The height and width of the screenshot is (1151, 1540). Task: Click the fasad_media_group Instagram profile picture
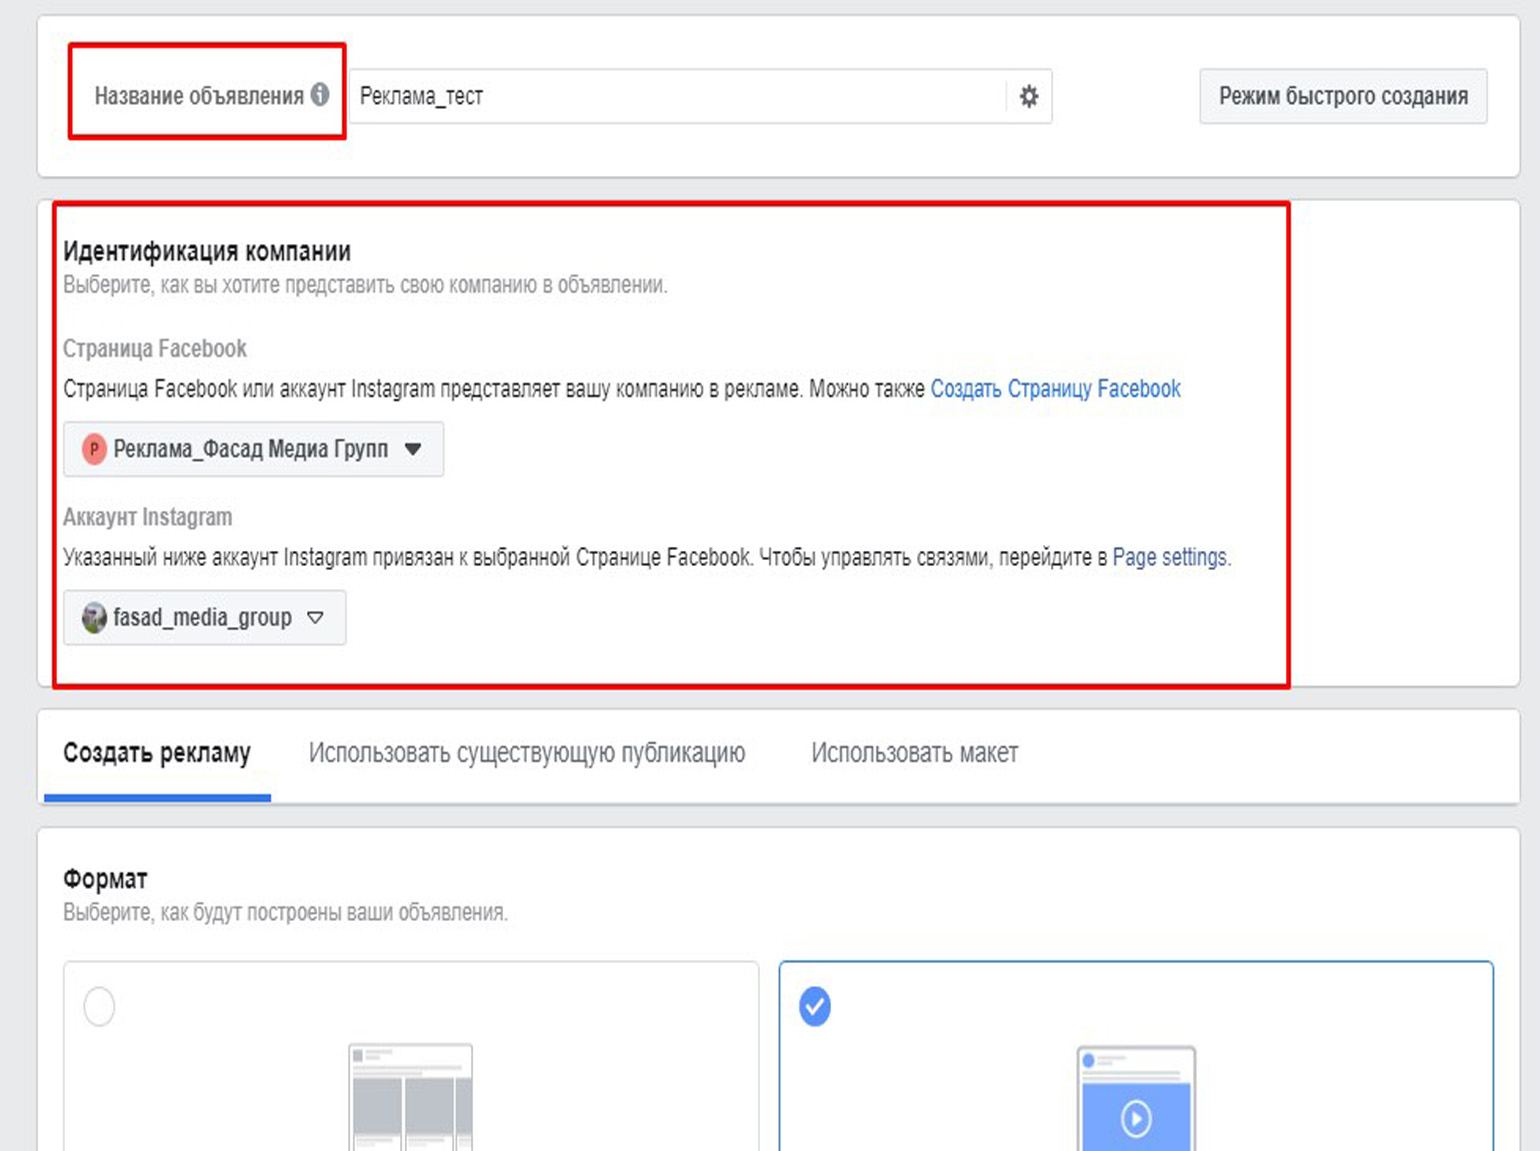point(94,618)
